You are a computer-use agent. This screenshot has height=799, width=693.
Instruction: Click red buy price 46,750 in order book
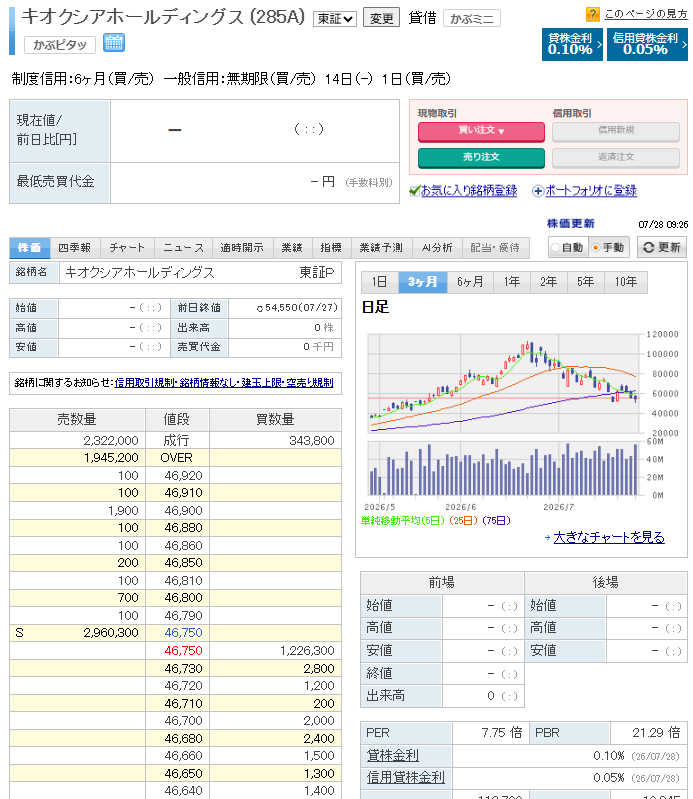click(183, 651)
